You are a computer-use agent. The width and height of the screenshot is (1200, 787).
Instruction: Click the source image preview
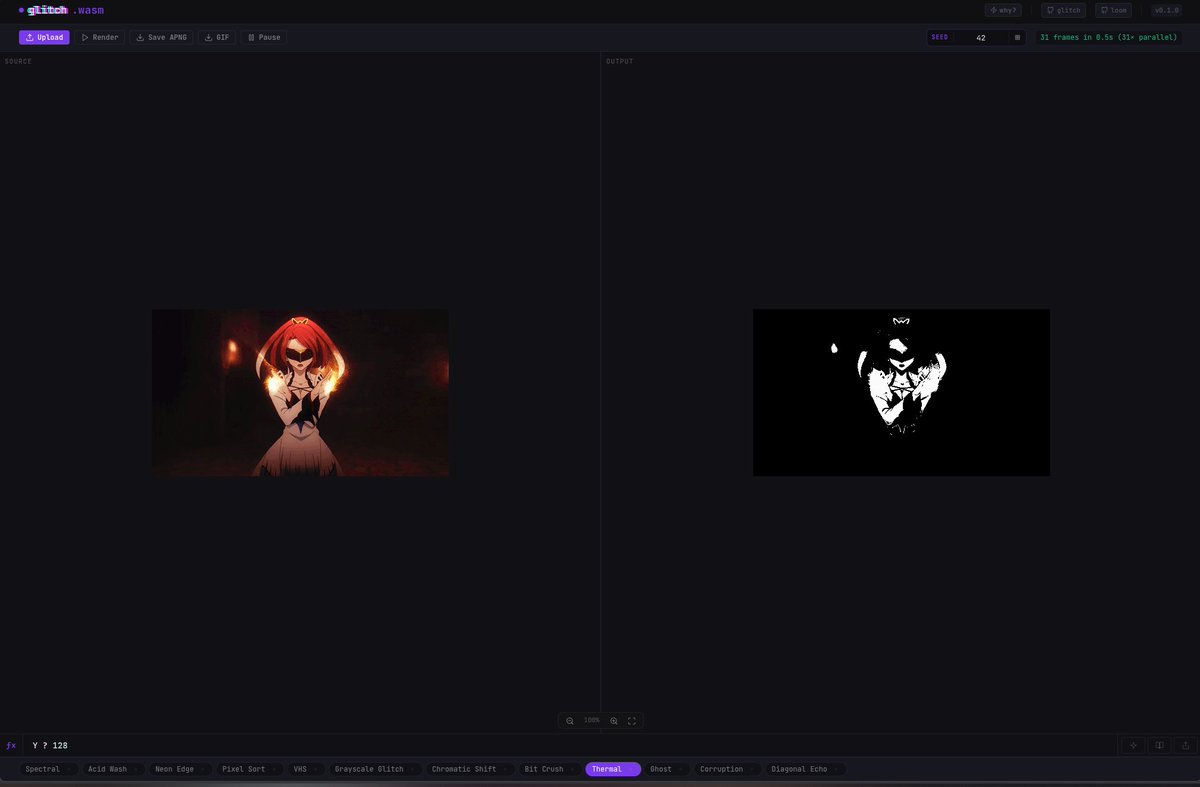300,392
